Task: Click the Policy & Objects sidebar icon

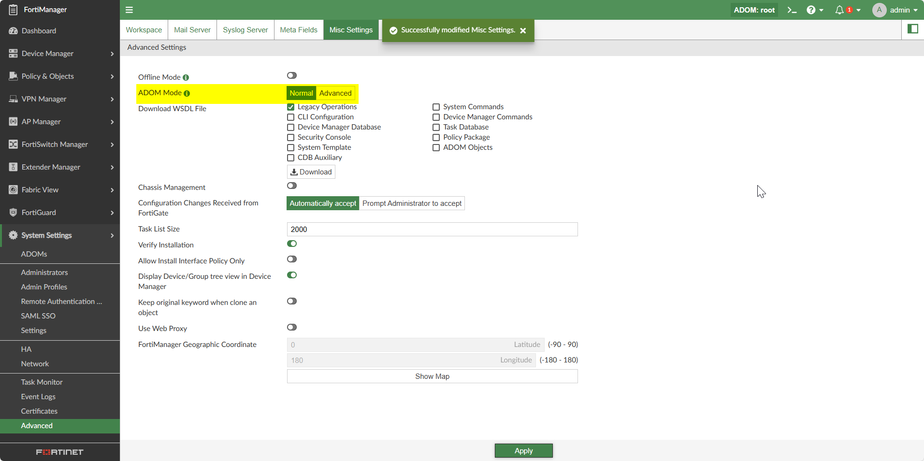Action: pyautogui.click(x=13, y=76)
